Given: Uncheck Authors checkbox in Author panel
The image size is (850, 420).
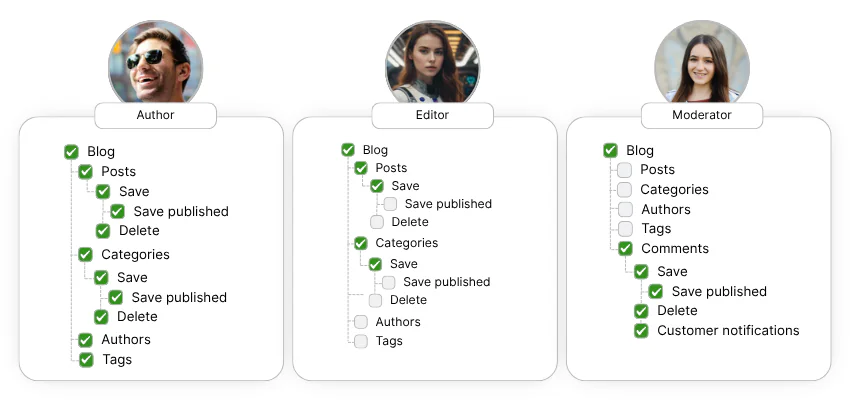Looking at the screenshot, I should 86,340.
